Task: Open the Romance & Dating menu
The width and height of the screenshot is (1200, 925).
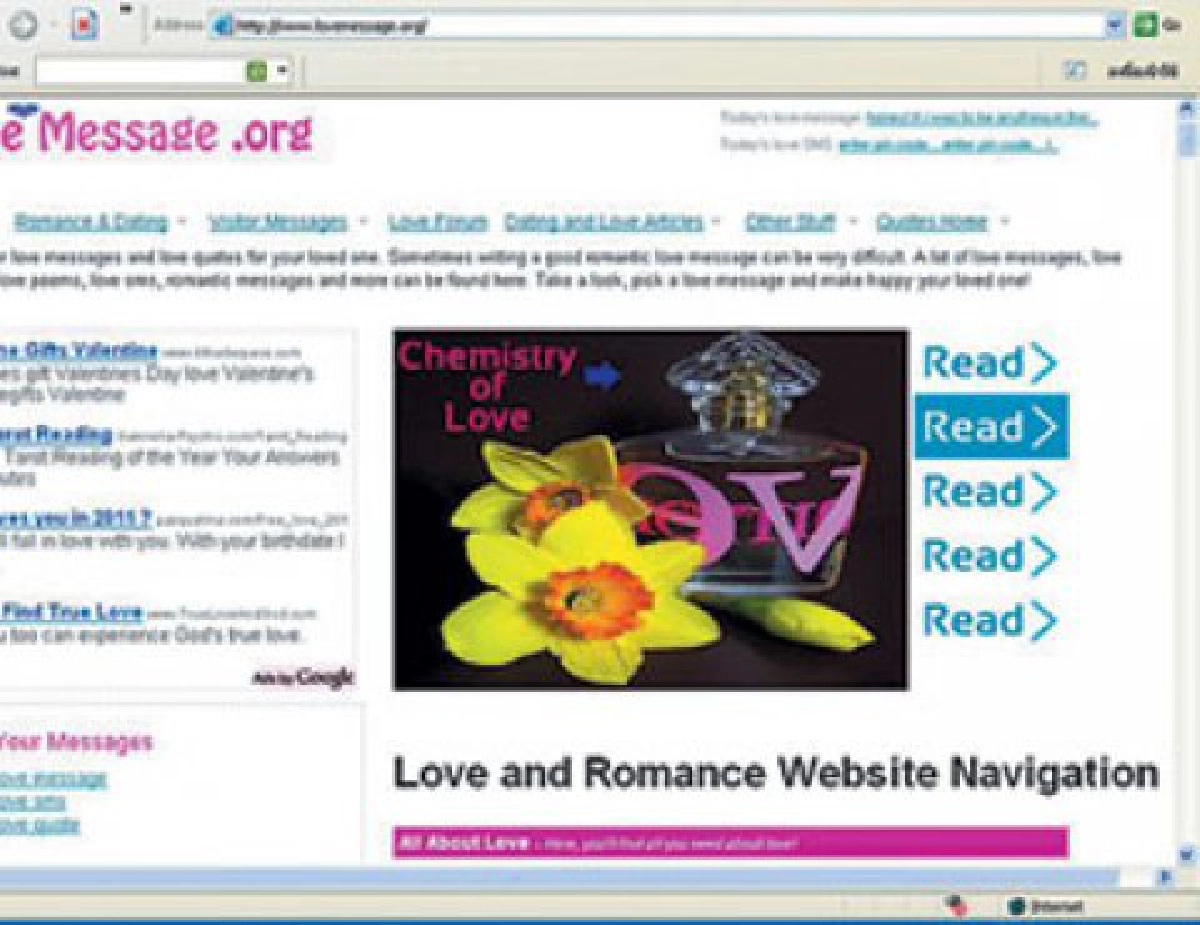Action: 90,221
